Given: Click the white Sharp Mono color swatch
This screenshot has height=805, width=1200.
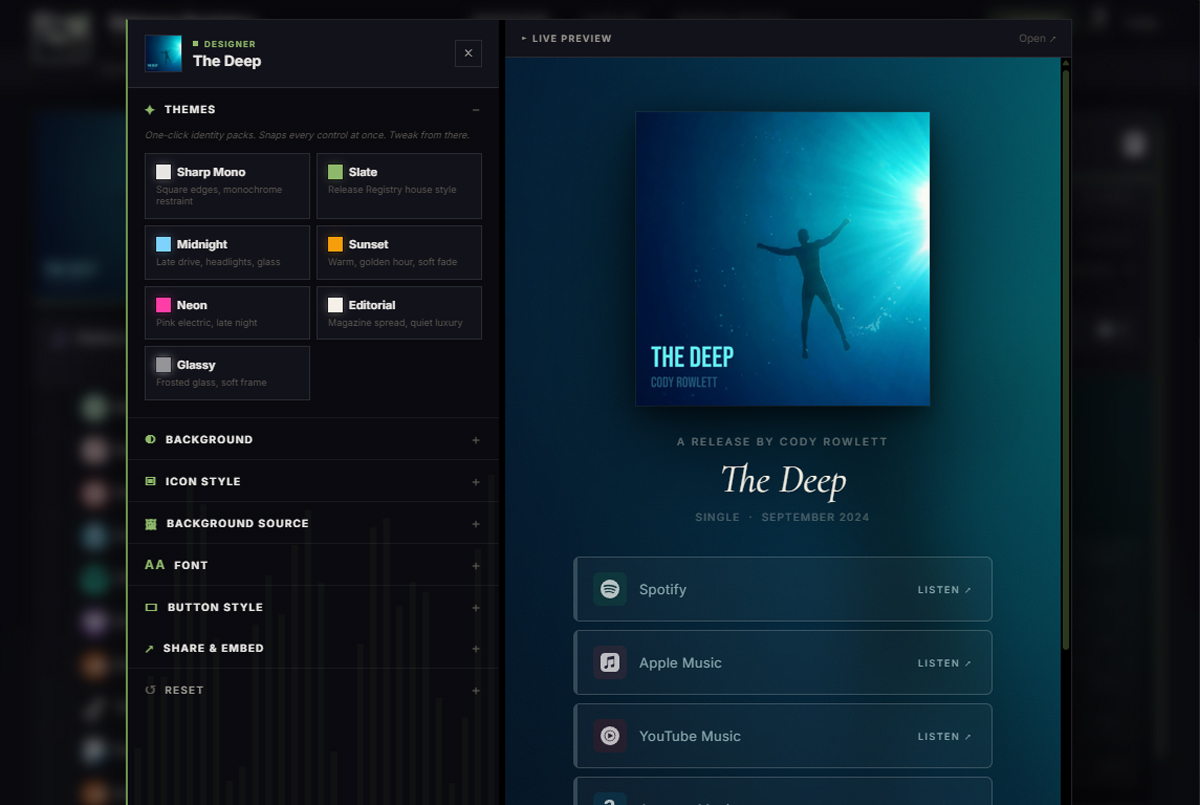Looking at the screenshot, I should point(163,172).
